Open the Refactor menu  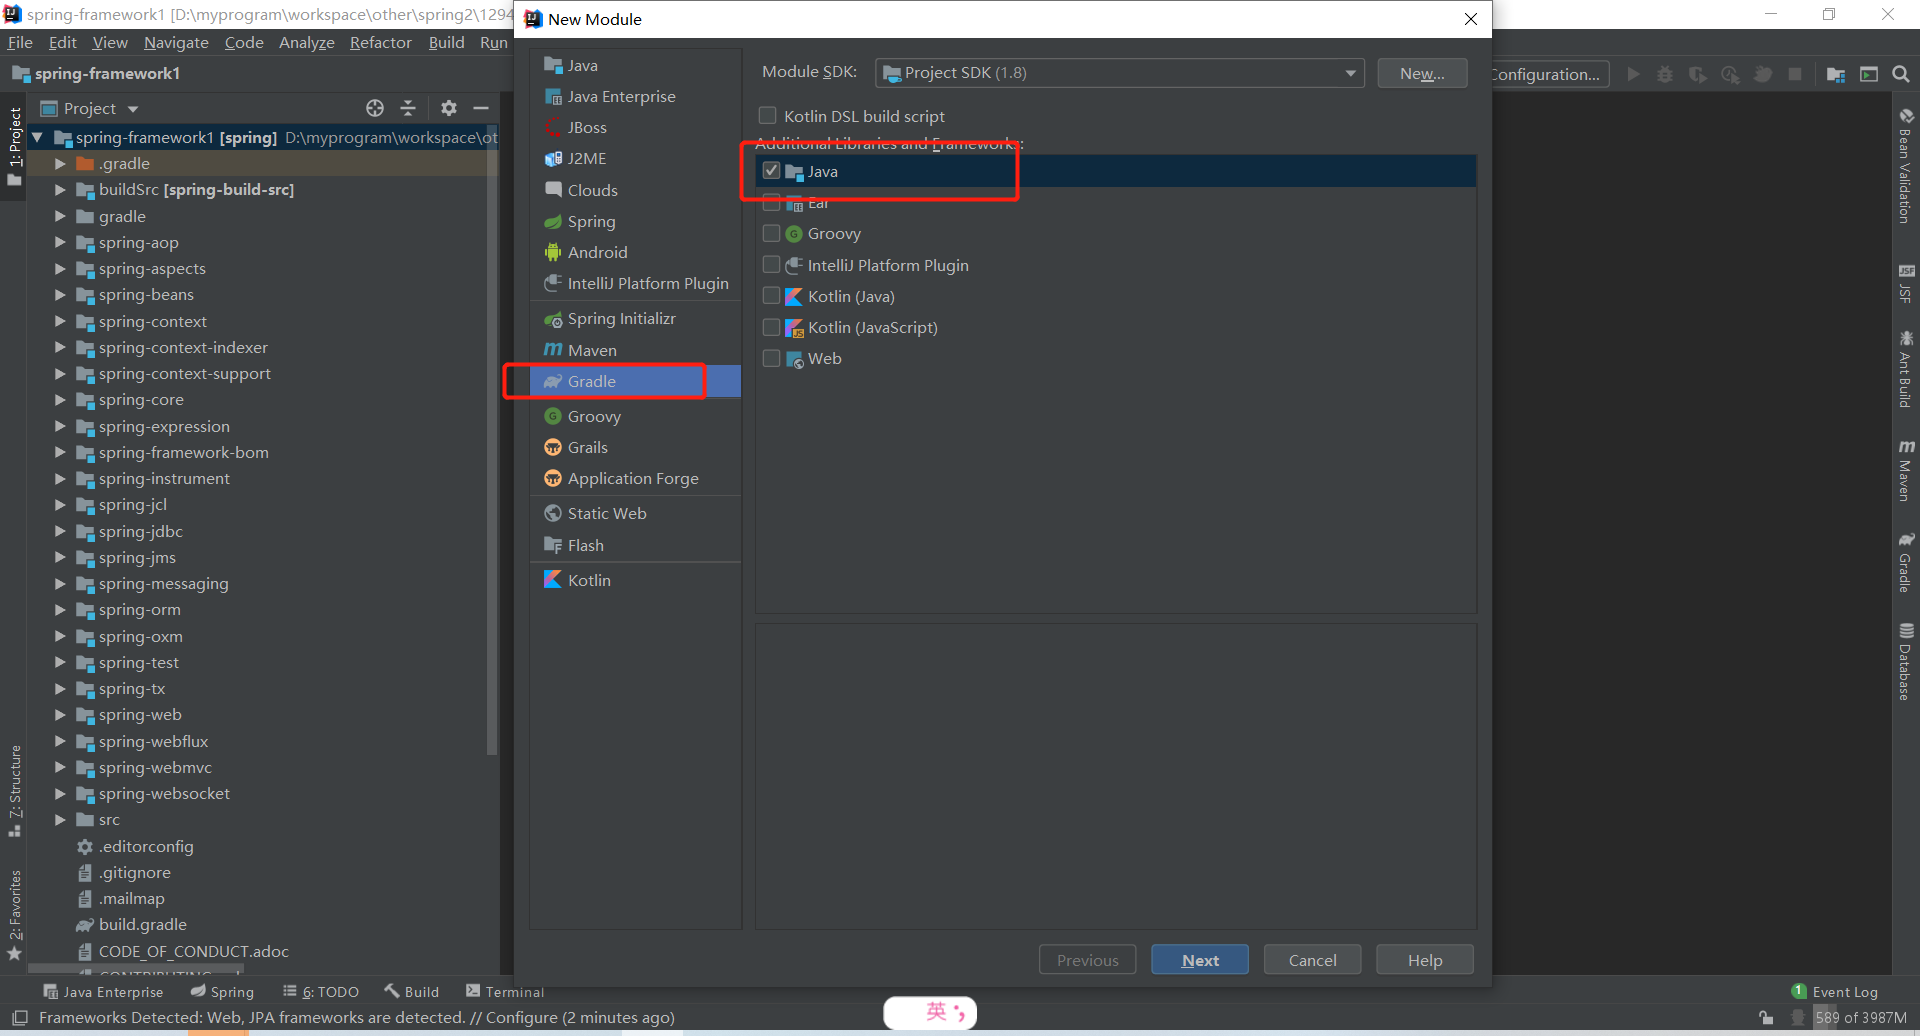click(380, 42)
